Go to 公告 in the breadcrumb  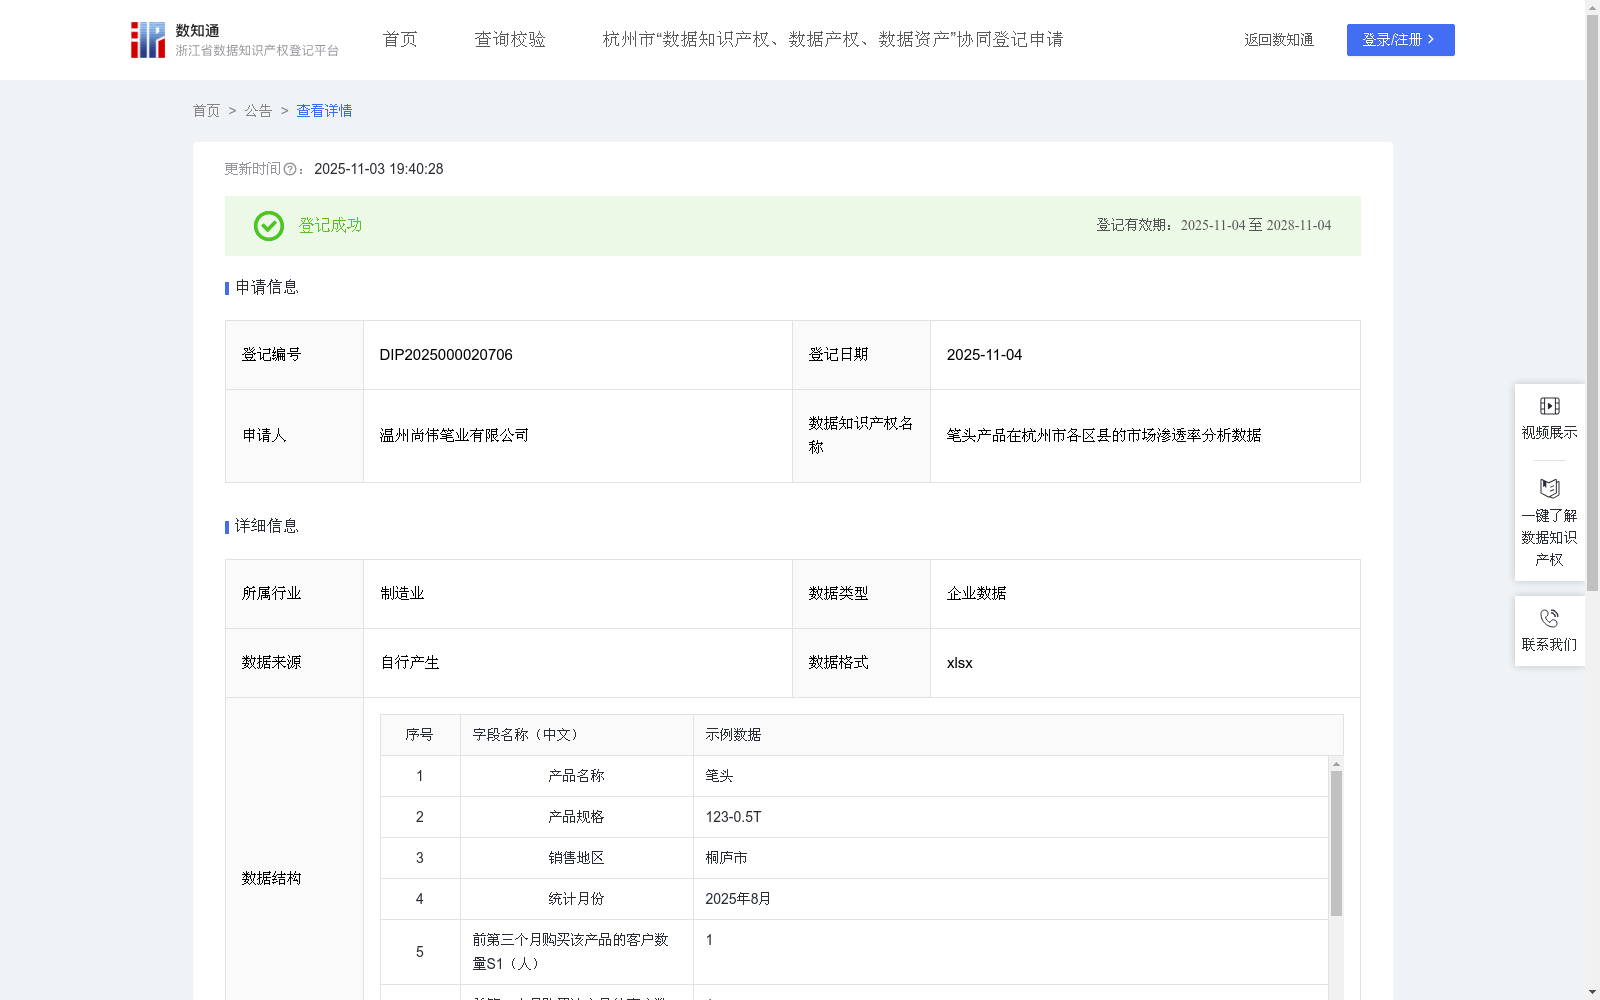(x=258, y=111)
